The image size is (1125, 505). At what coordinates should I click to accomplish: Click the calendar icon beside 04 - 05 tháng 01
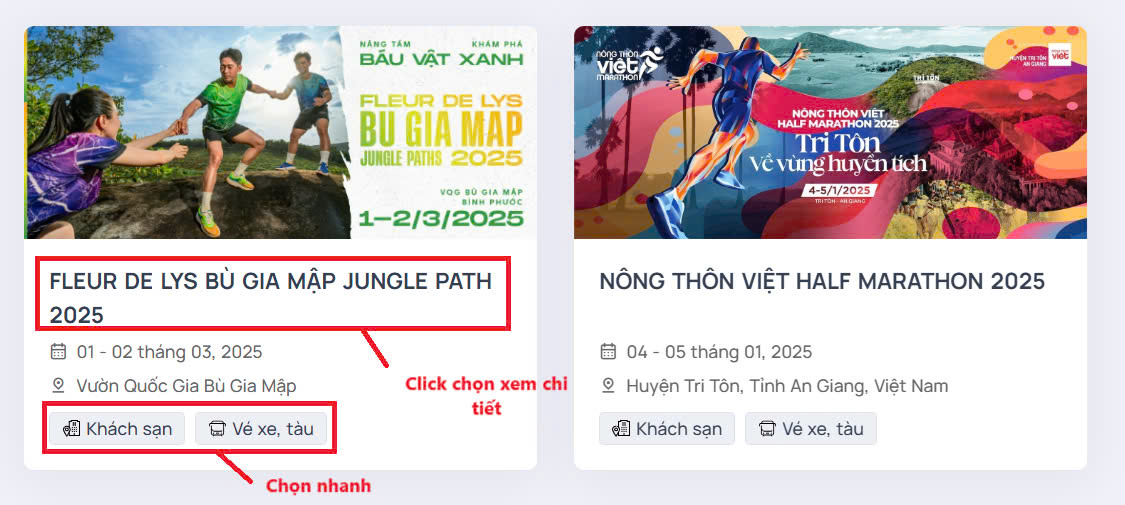click(608, 351)
